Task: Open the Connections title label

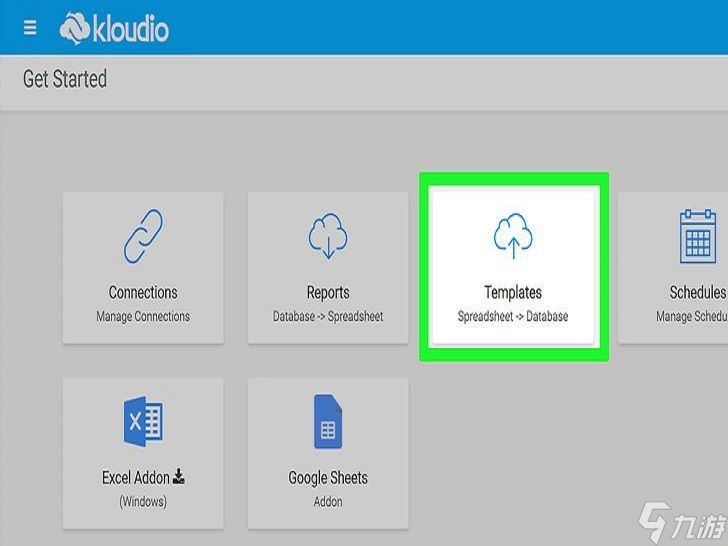Action: point(143,292)
